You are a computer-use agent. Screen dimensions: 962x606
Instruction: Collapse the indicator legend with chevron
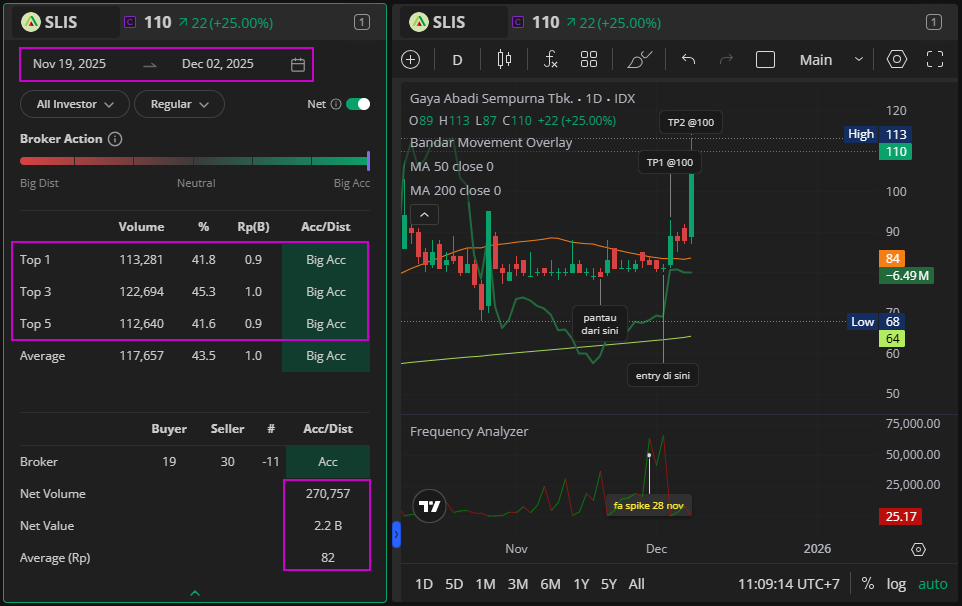coord(424,214)
